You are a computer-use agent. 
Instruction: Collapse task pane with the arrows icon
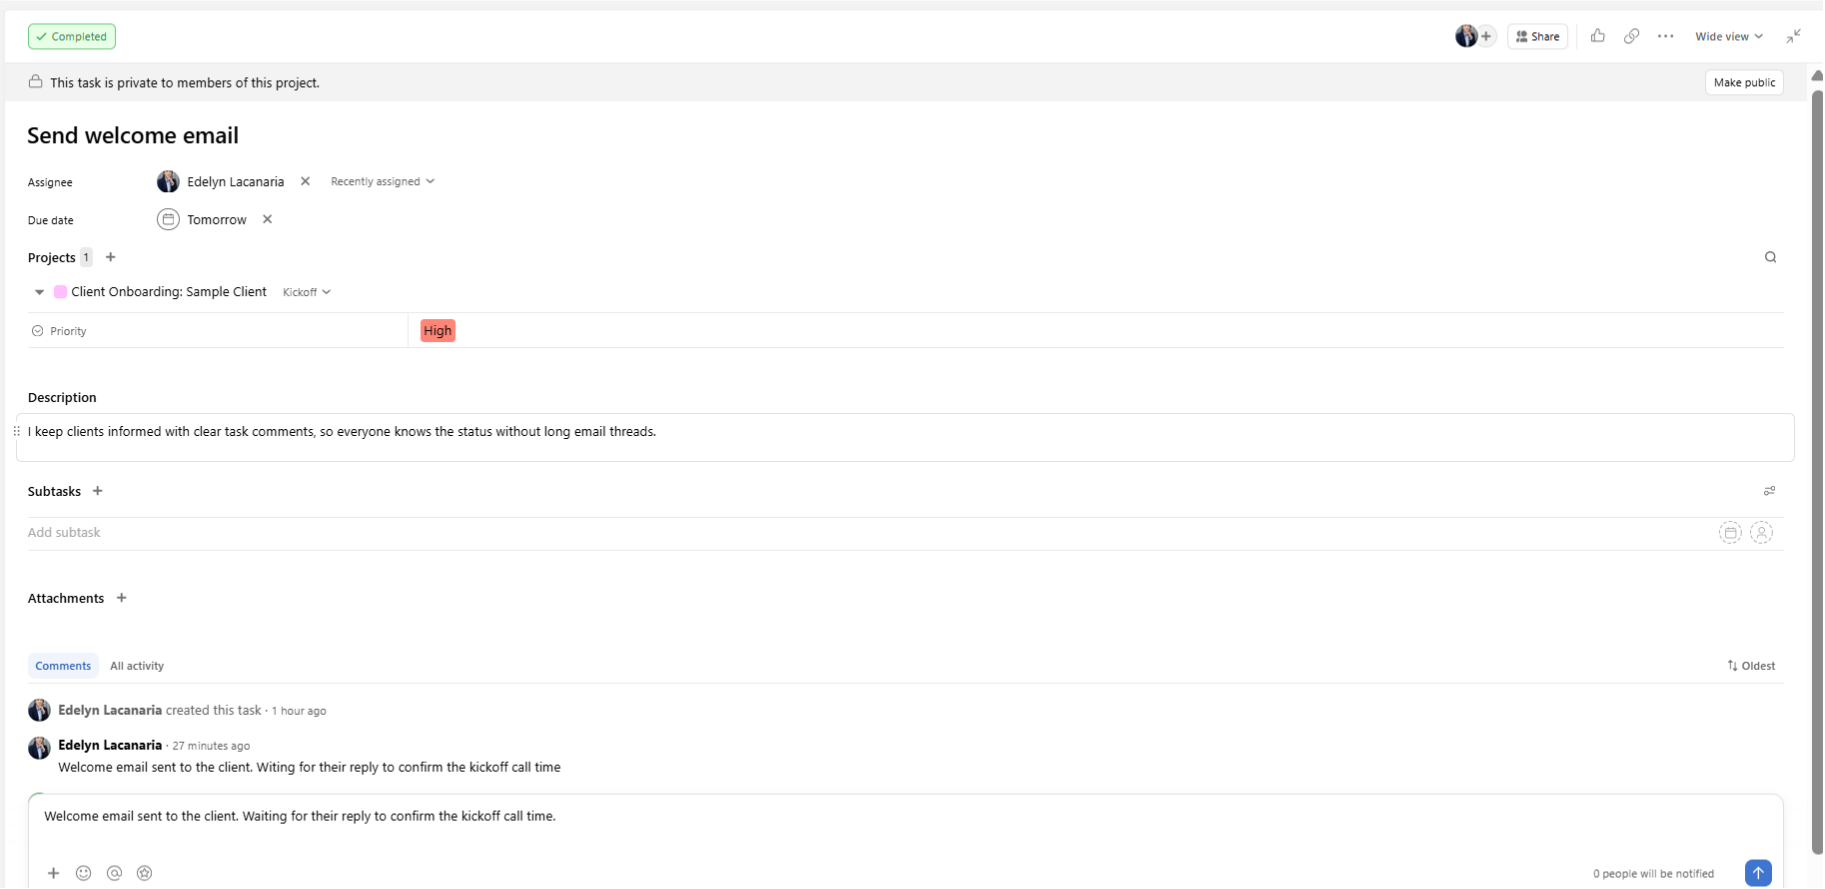click(1794, 36)
